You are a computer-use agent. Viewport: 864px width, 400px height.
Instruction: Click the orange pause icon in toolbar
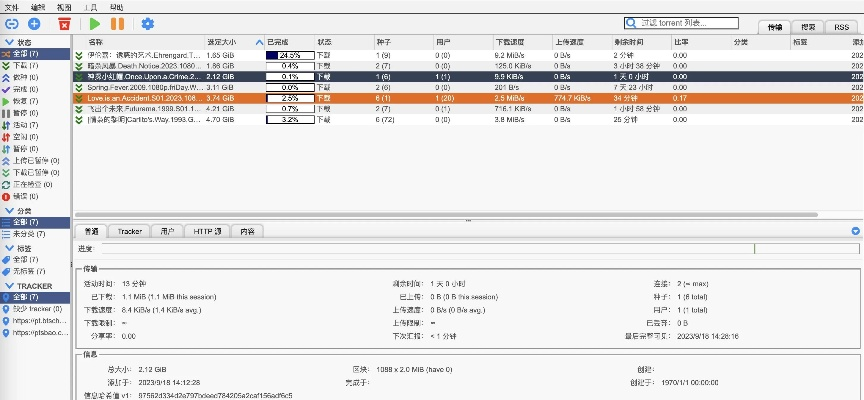117,23
